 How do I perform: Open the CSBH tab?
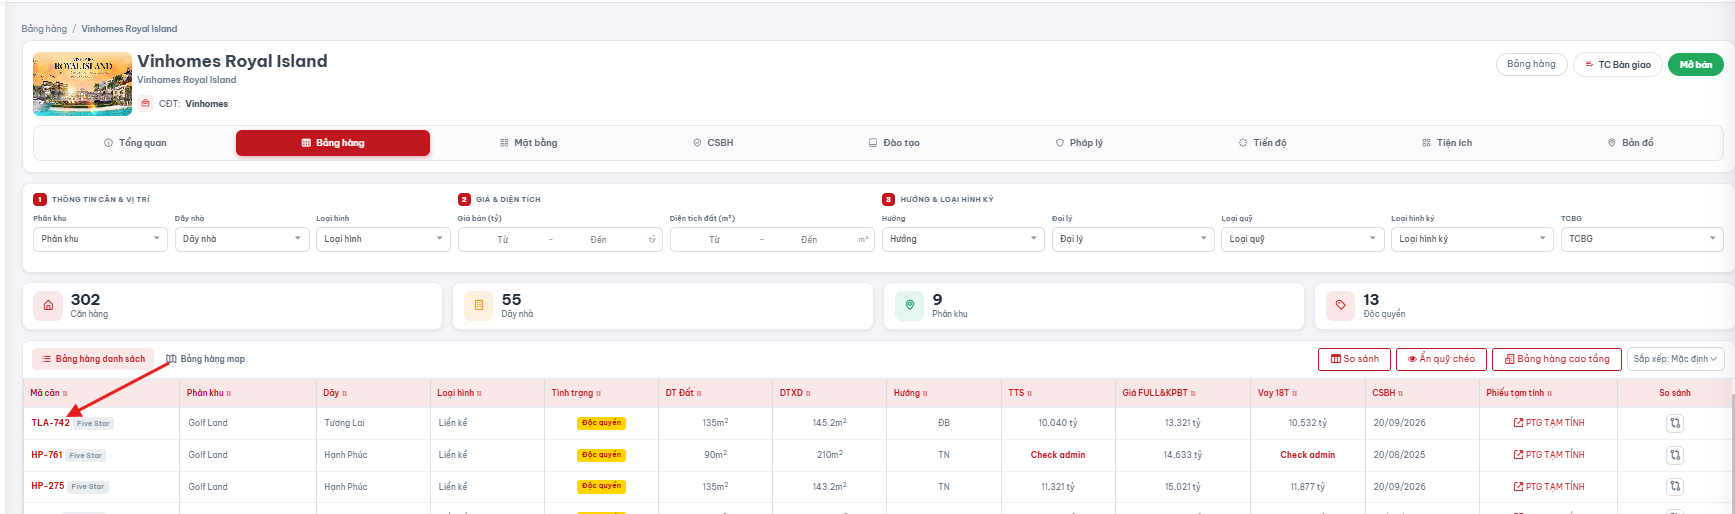click(713, 143)
